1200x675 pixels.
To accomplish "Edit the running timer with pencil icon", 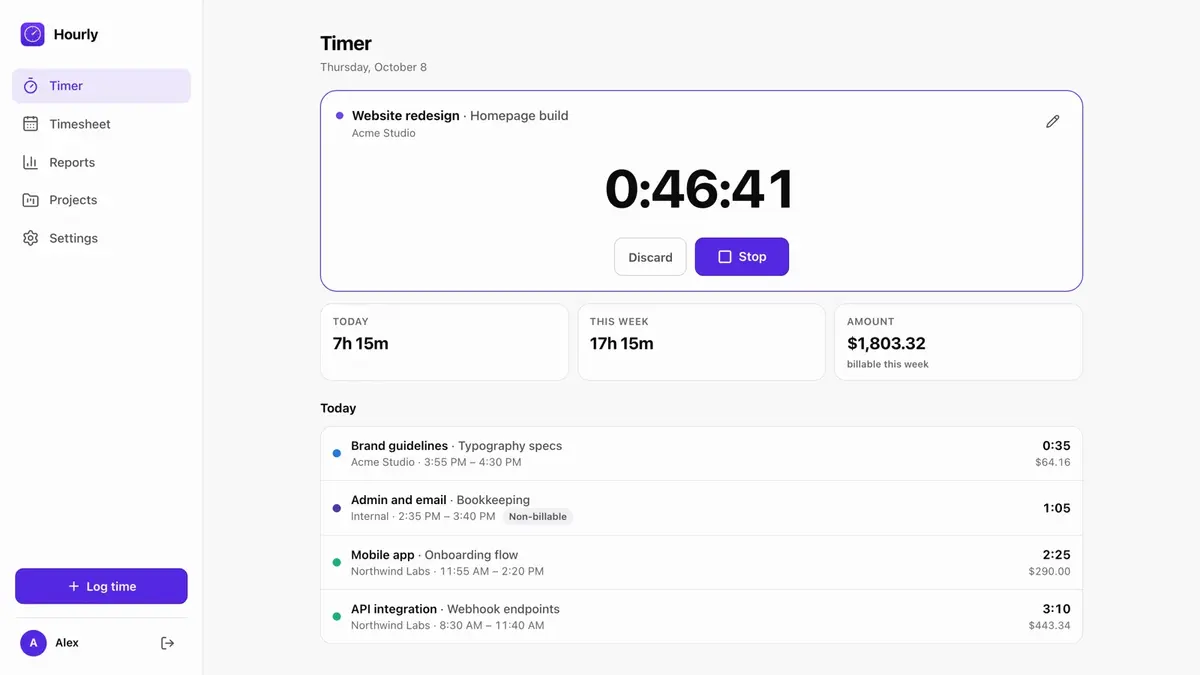I will [1052, 121].
